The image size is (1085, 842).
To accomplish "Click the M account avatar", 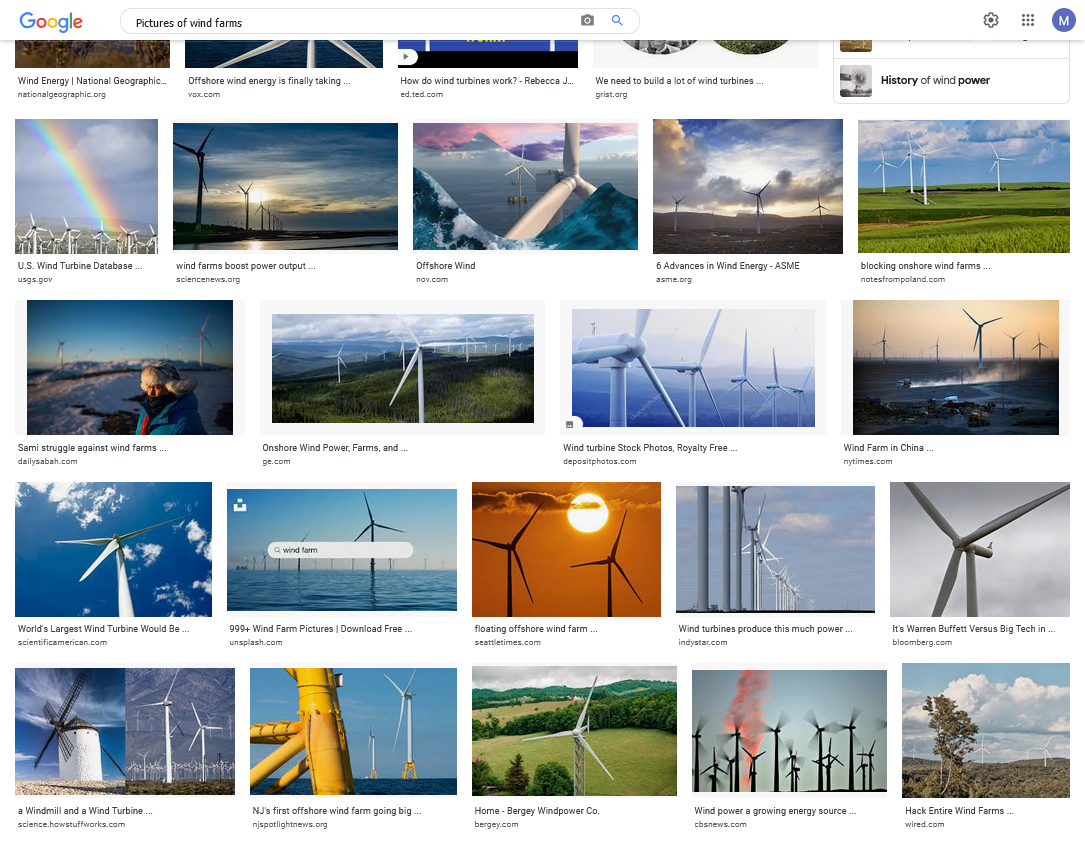I will tap(1063, 20).
